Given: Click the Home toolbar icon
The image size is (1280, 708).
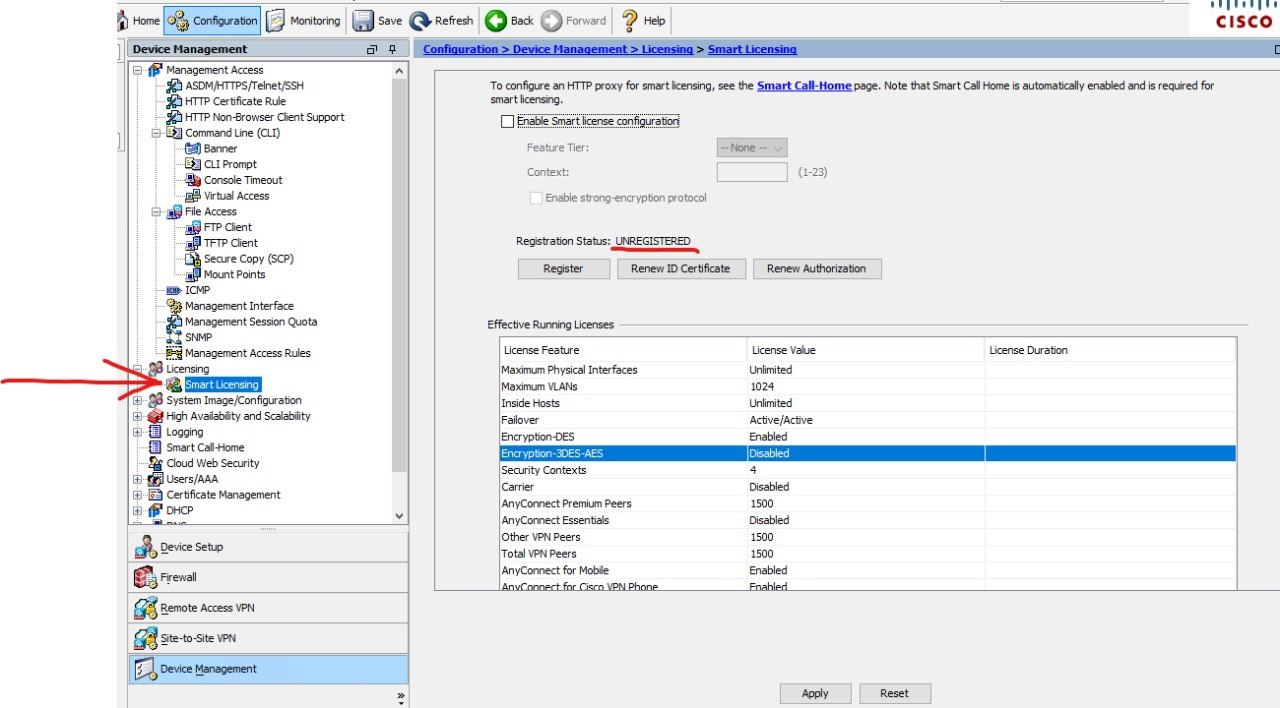Looking at the screenshot, I should [x=138, y=20].
